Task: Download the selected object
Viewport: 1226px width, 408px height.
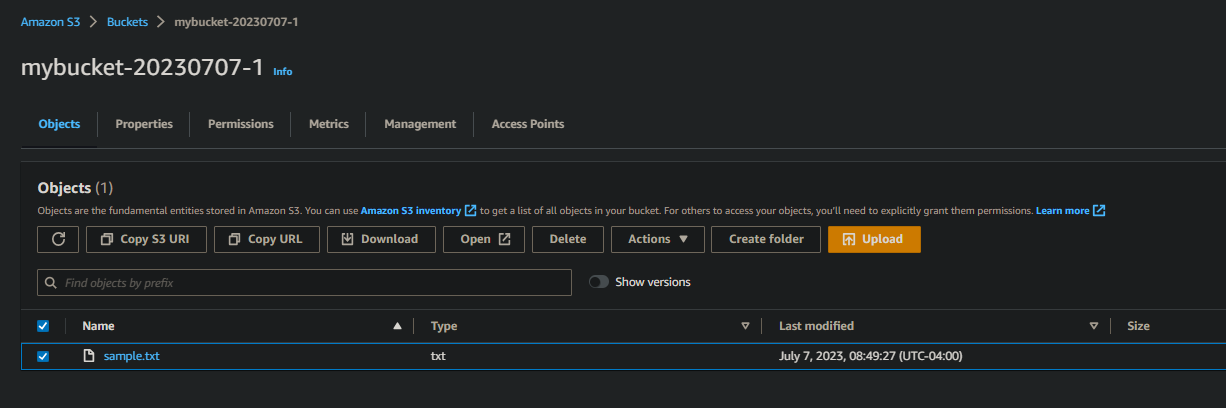Action: pos(381,239)
